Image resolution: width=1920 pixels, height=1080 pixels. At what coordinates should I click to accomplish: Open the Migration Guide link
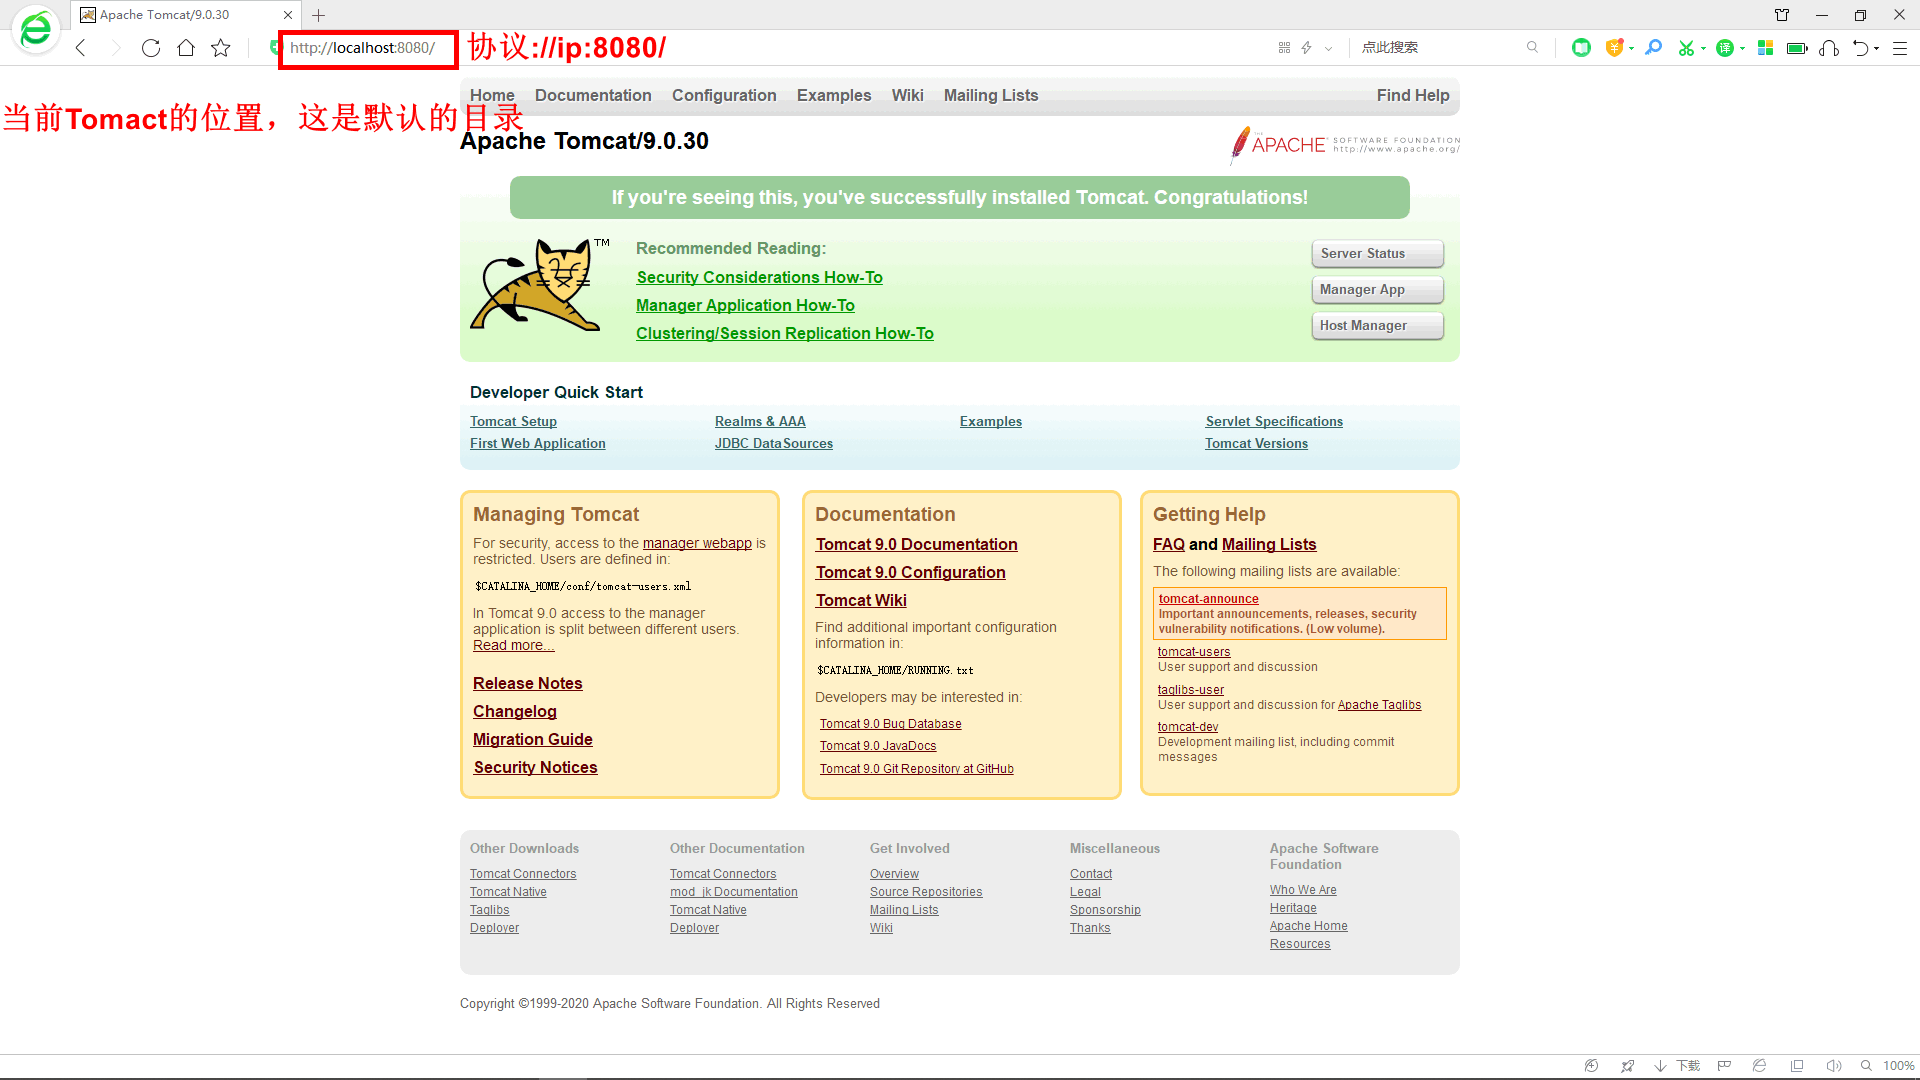click(532, 739)
